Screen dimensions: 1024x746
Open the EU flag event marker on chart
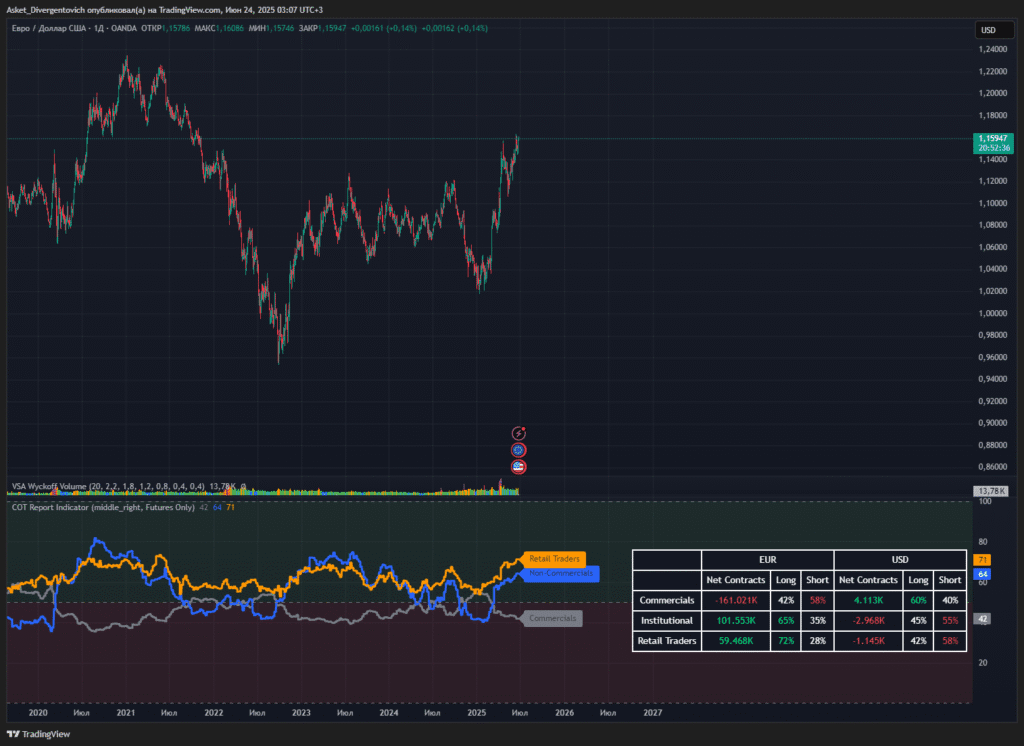(x=517, y=450)
